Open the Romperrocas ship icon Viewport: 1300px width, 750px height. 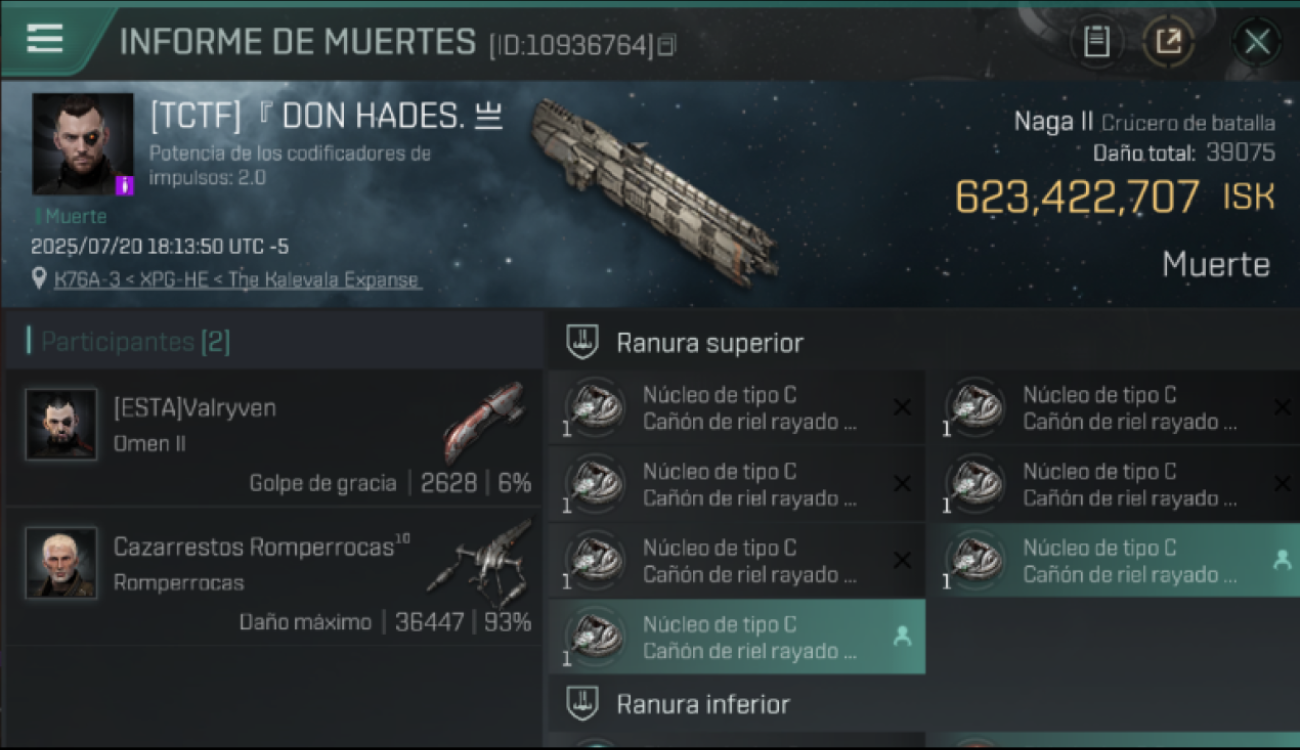[x=480, y=560]
